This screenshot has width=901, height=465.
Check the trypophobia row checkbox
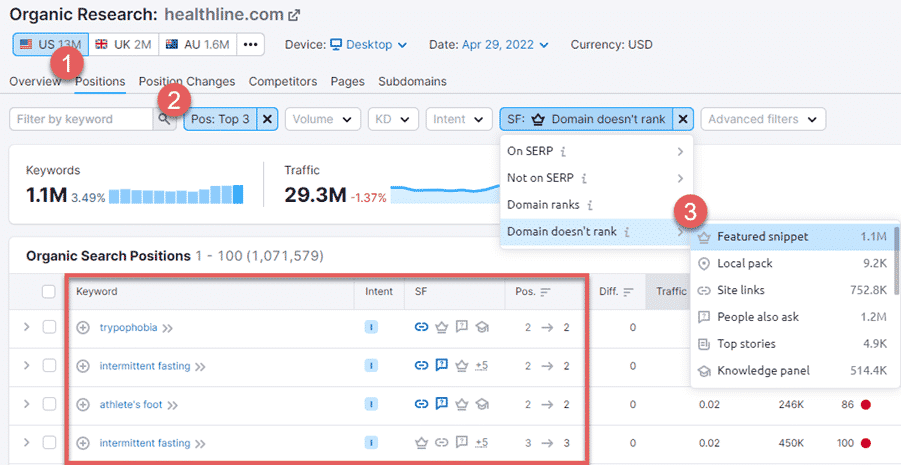pos(49,327)
